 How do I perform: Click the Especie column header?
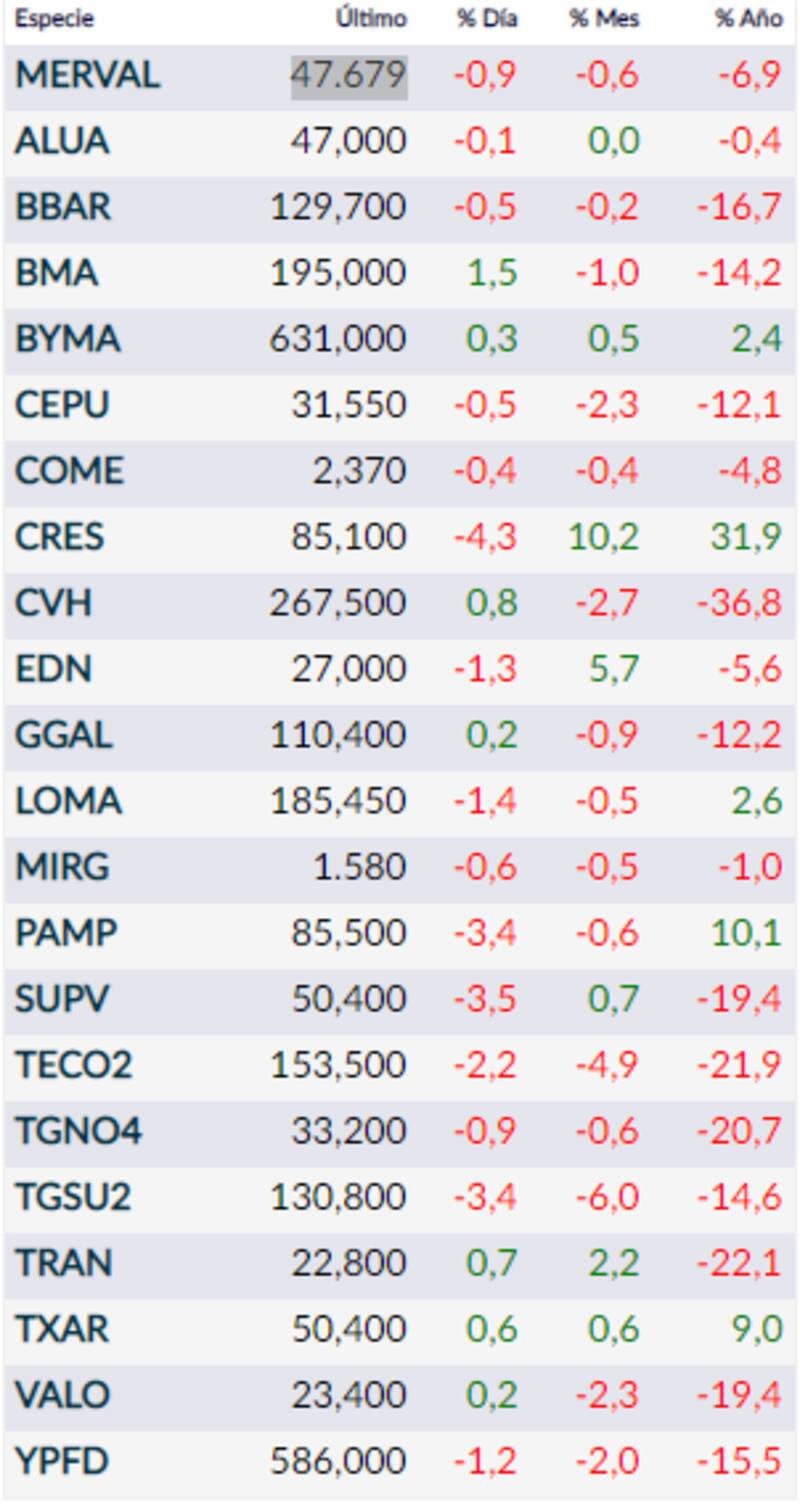point(54,19)
